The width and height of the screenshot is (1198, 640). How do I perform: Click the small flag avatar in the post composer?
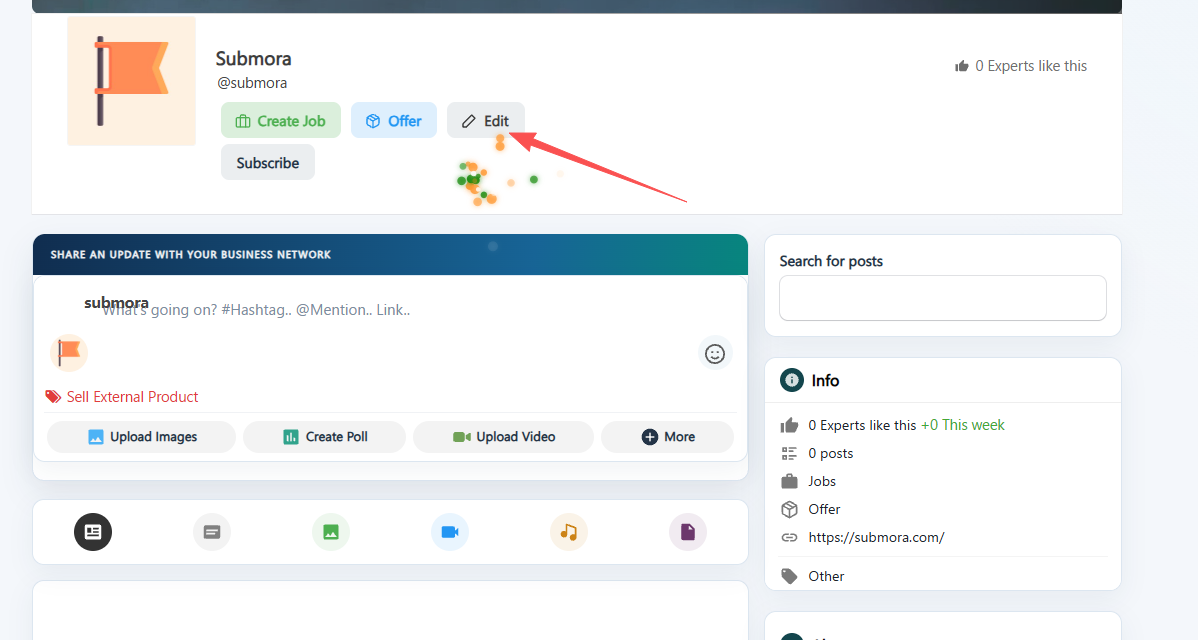(x=69, y=353)
